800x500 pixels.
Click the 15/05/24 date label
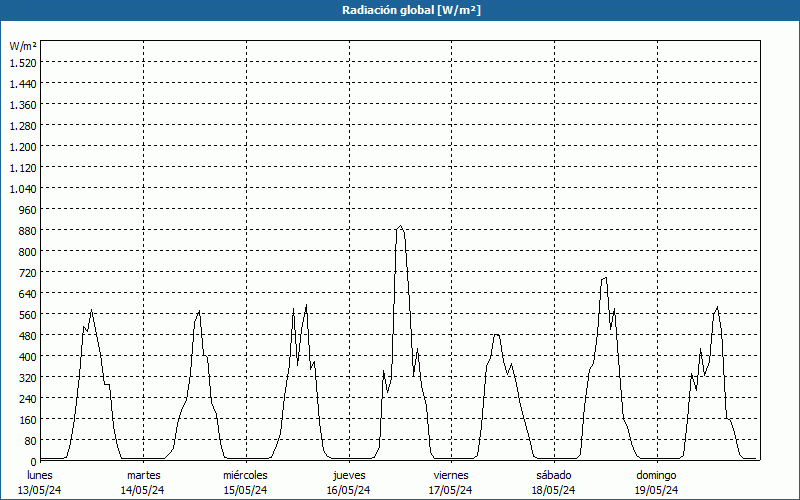pos(245,490)
